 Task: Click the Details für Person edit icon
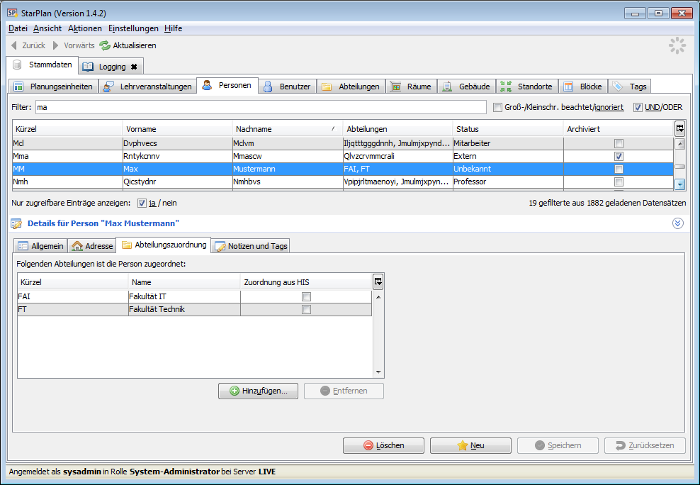[17, 223]
